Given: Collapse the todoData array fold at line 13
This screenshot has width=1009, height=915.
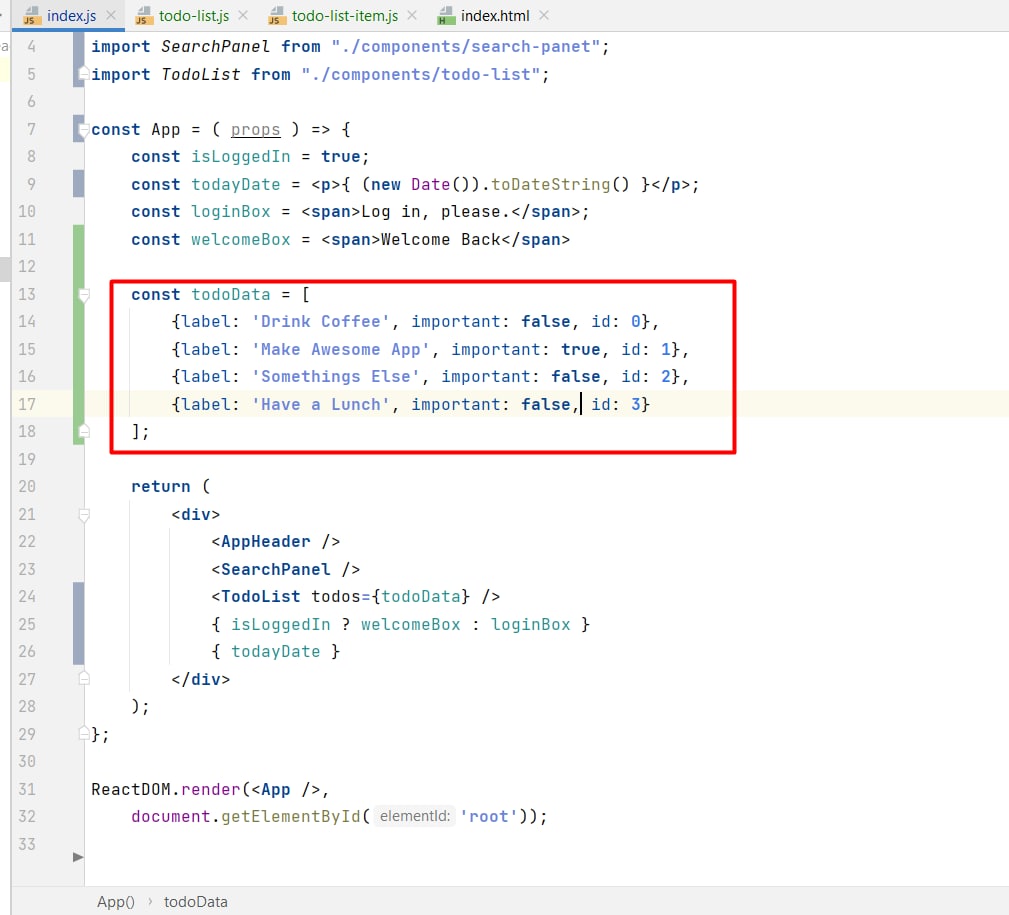Looking at the screenshot, I should [84, 295].
